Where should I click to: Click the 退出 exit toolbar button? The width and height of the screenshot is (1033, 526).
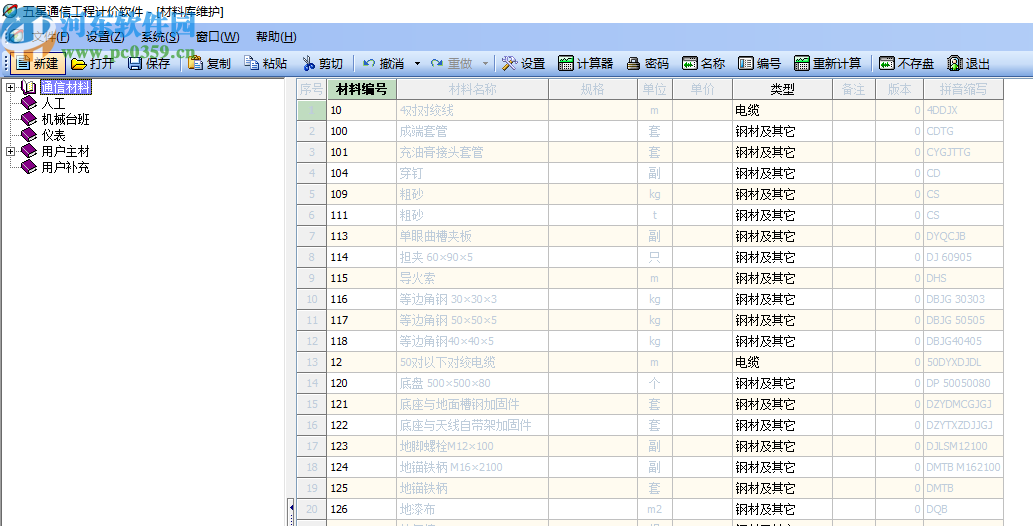(x=968, y=63)
